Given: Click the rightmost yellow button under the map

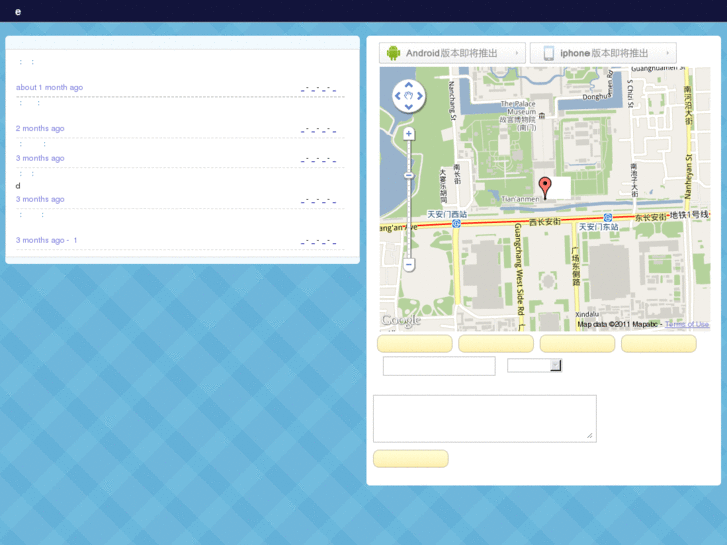Looking at the screenshot, I should click(x=658, y=344).
